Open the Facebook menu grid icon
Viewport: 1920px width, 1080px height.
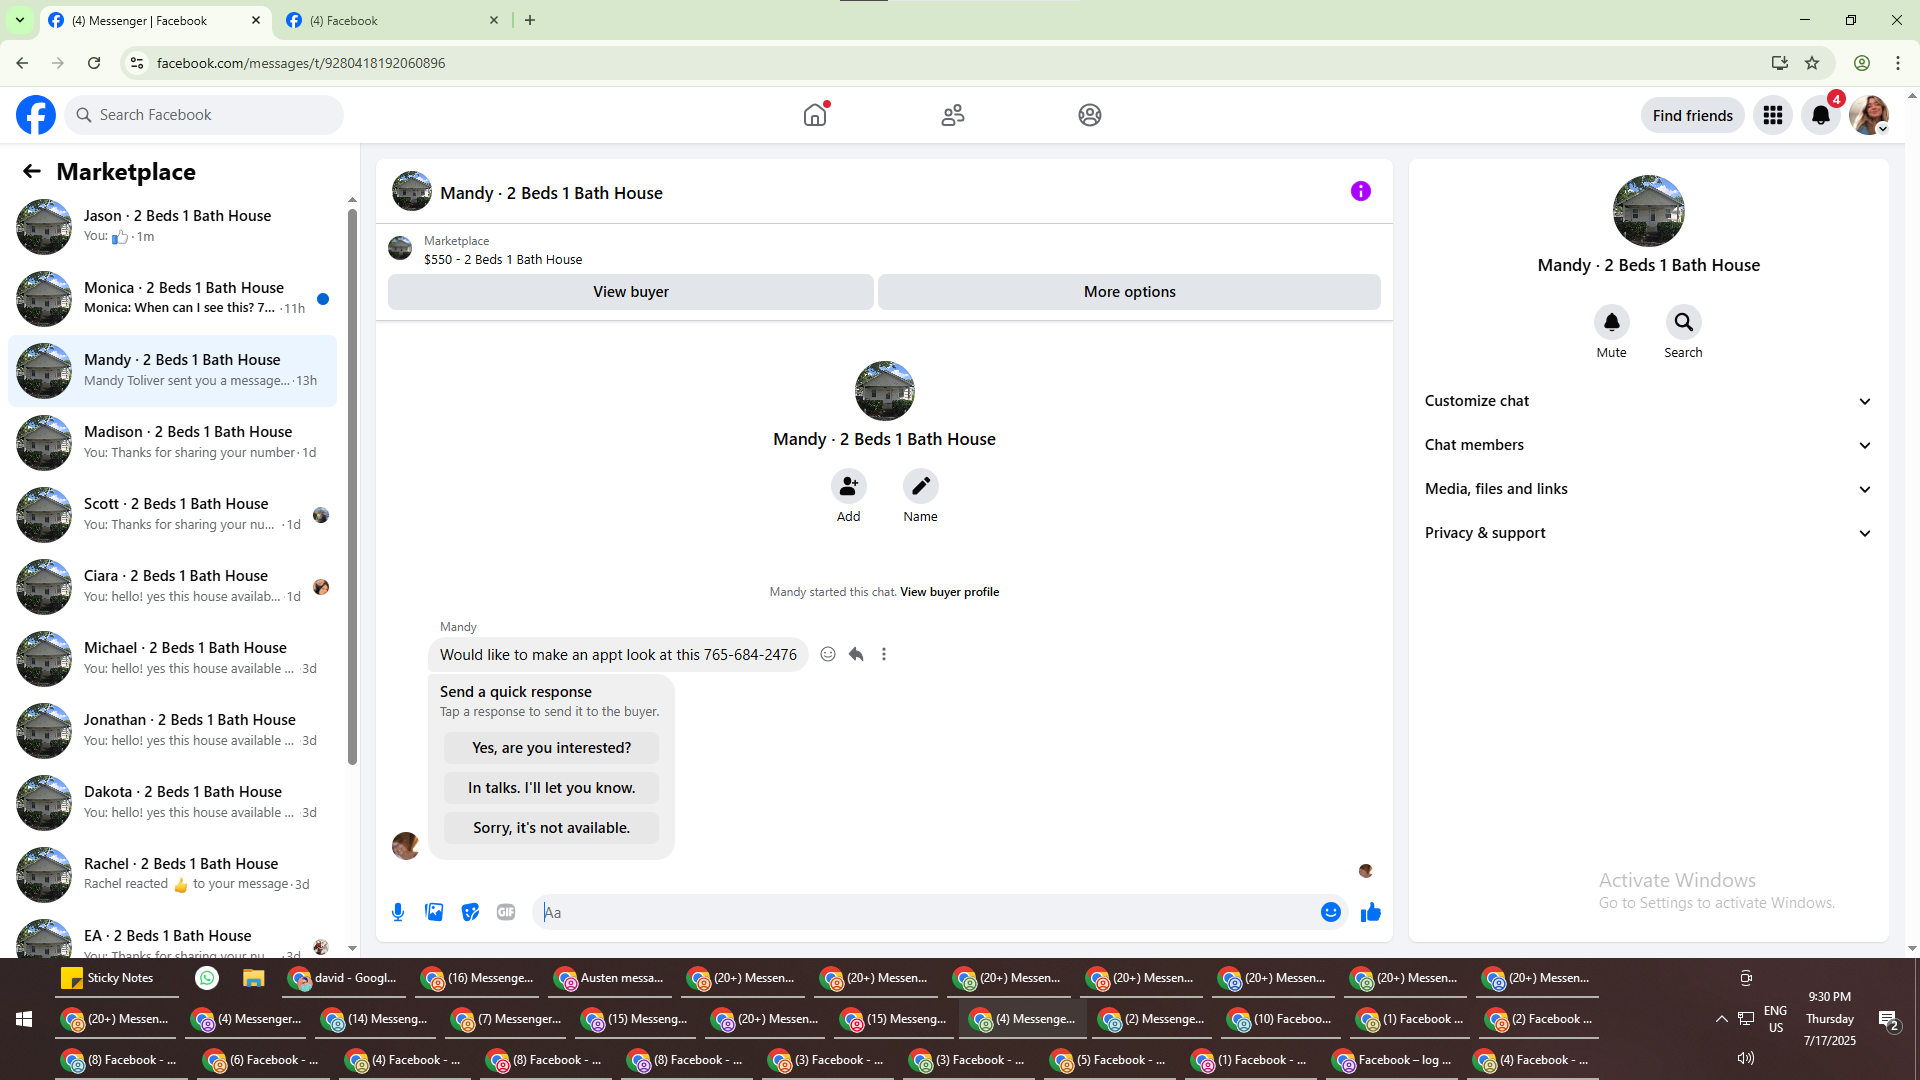point(1773,115)
